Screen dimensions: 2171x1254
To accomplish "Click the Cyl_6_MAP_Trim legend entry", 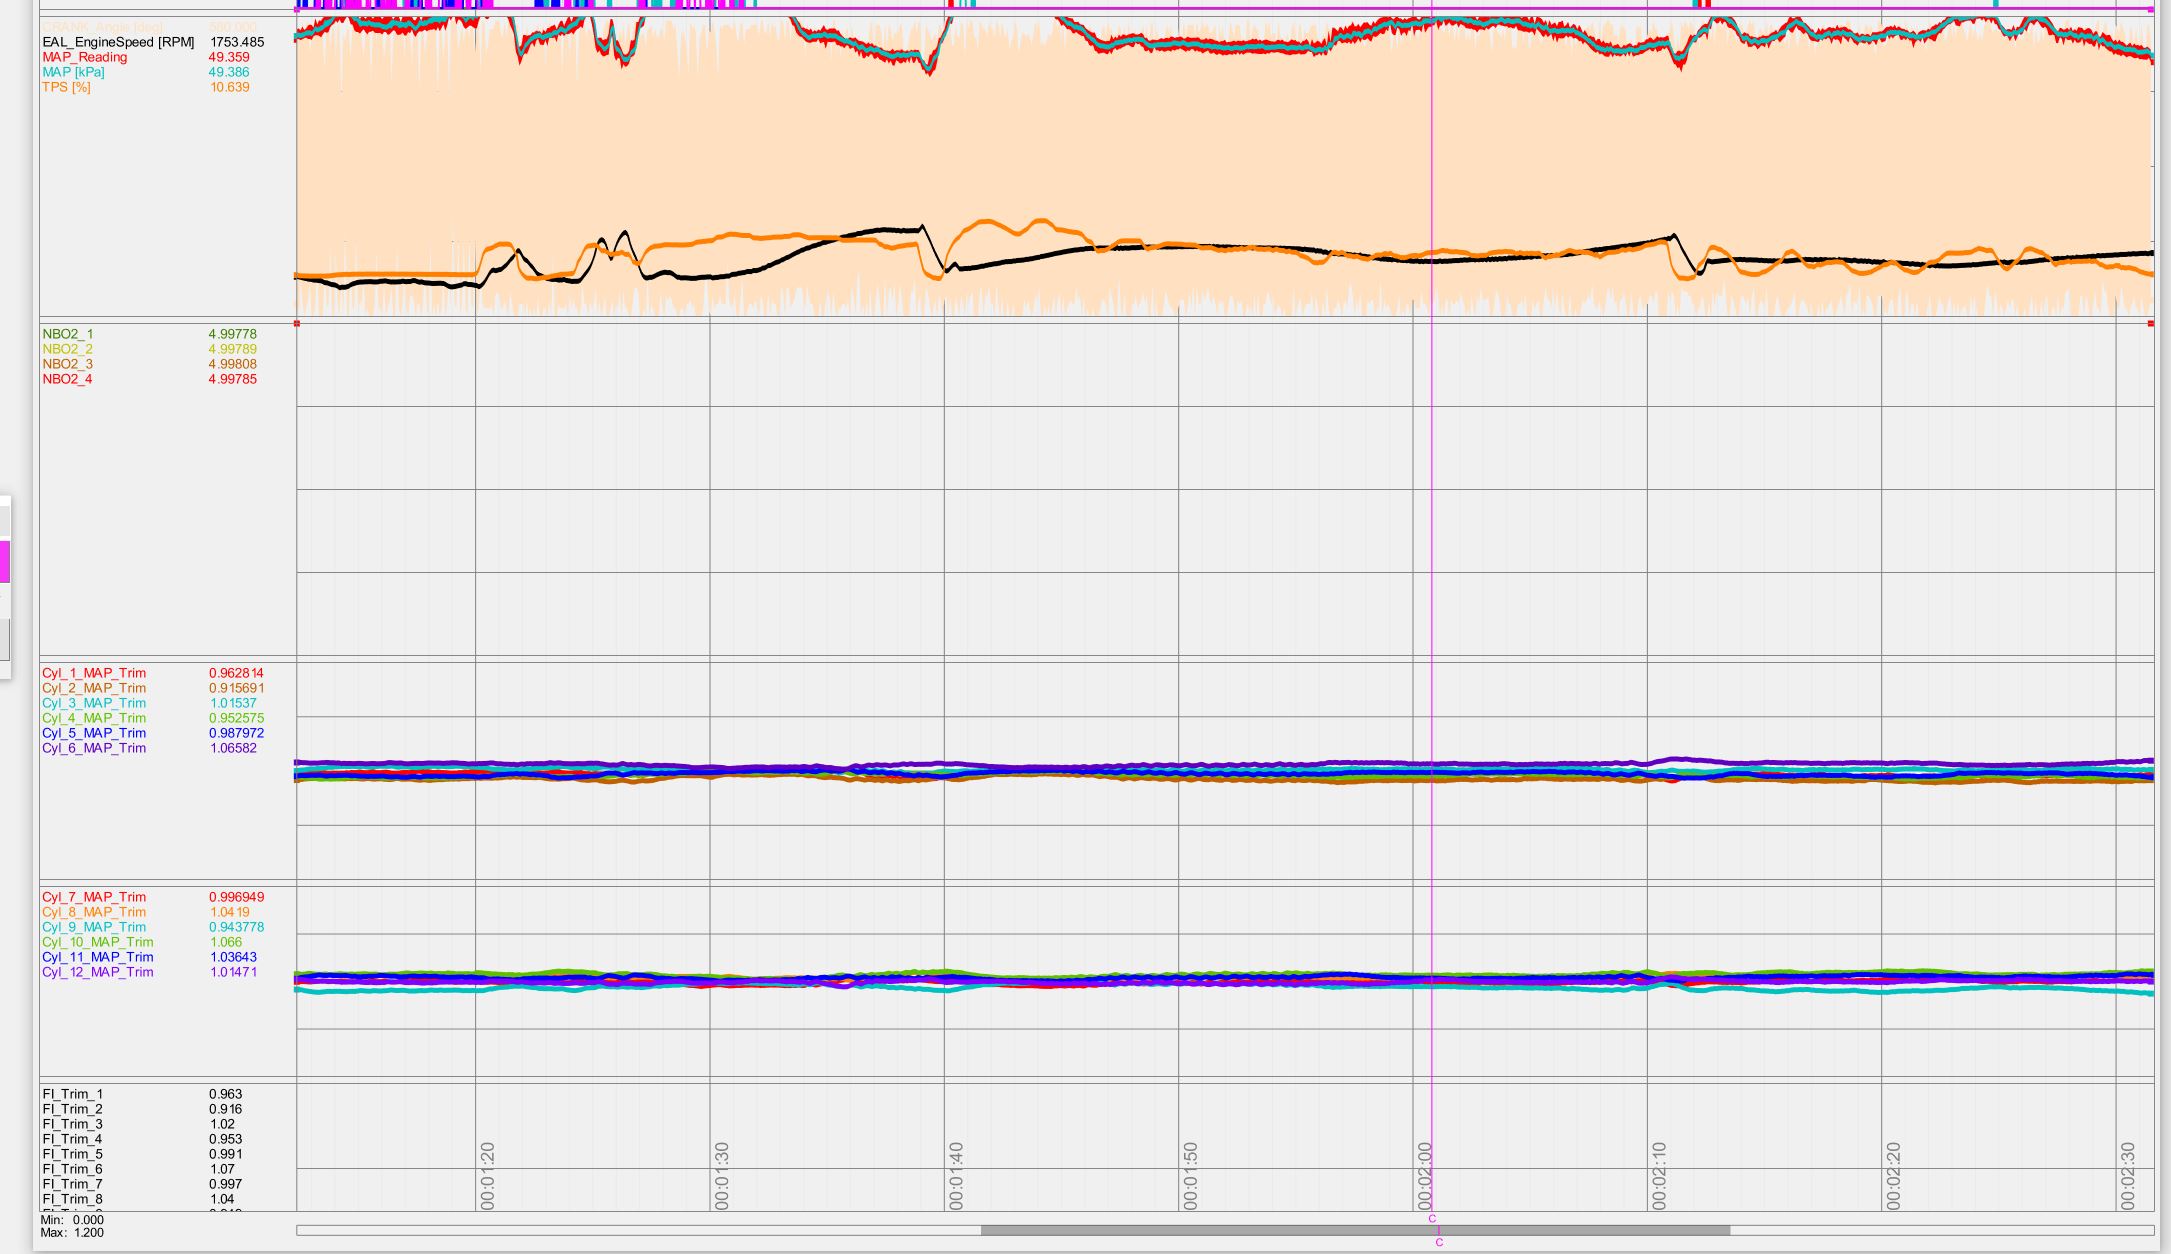I will (x=93, y=748).
